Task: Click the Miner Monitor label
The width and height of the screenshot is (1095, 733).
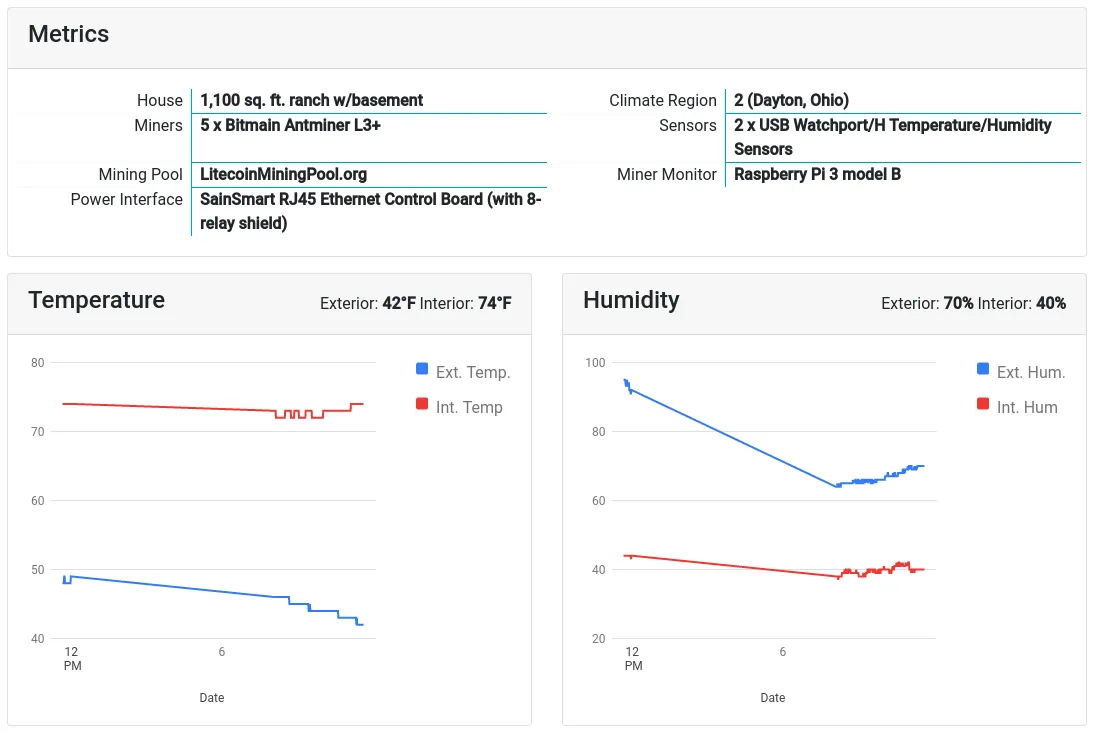Action: coord(667,175)
